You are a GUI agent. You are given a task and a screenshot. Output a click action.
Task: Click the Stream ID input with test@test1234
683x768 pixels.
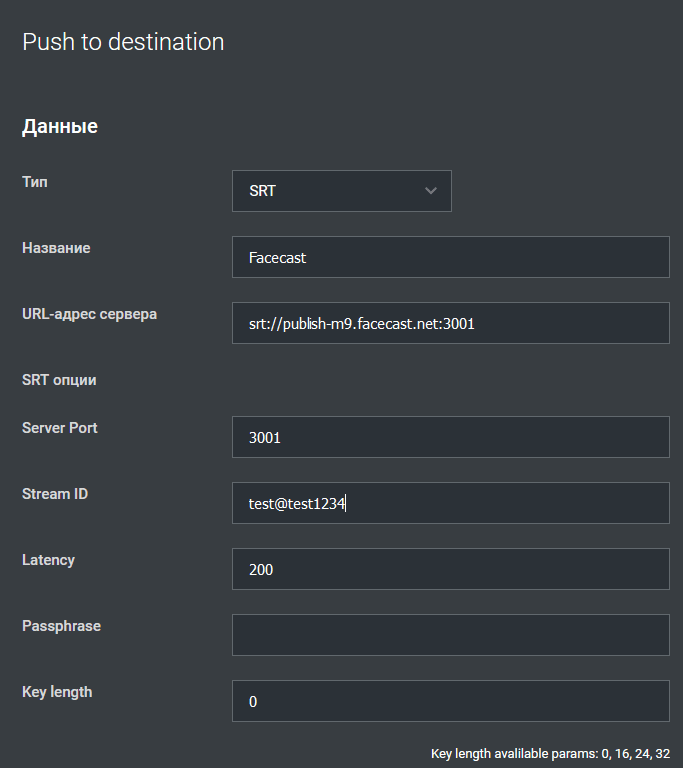451,503
